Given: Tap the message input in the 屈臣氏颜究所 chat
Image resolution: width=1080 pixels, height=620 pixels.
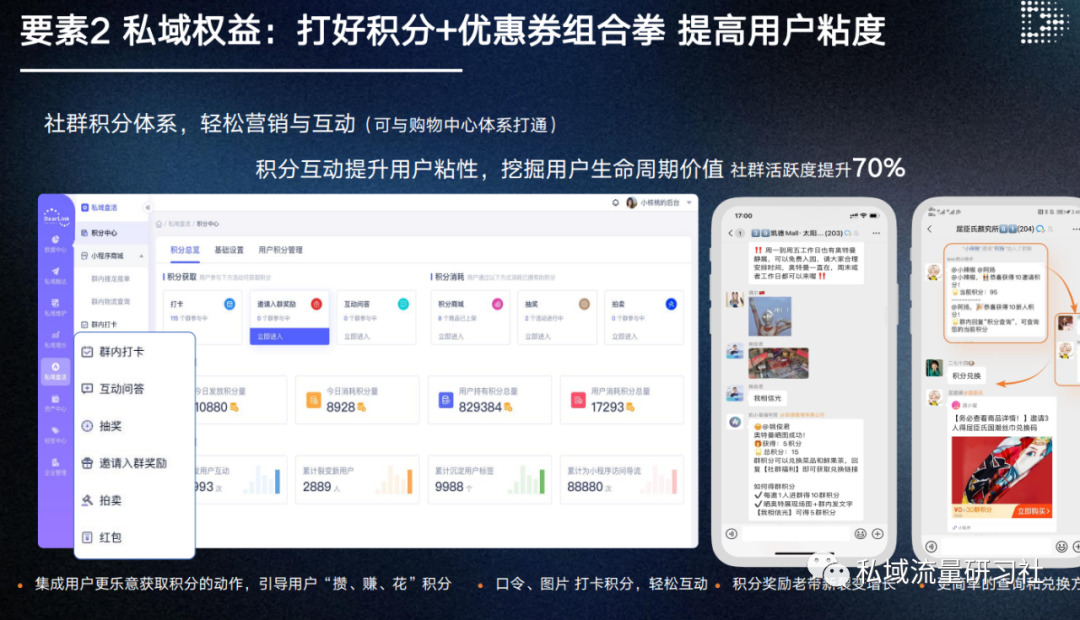Looking at the screenshot, I should pos(997,546).
